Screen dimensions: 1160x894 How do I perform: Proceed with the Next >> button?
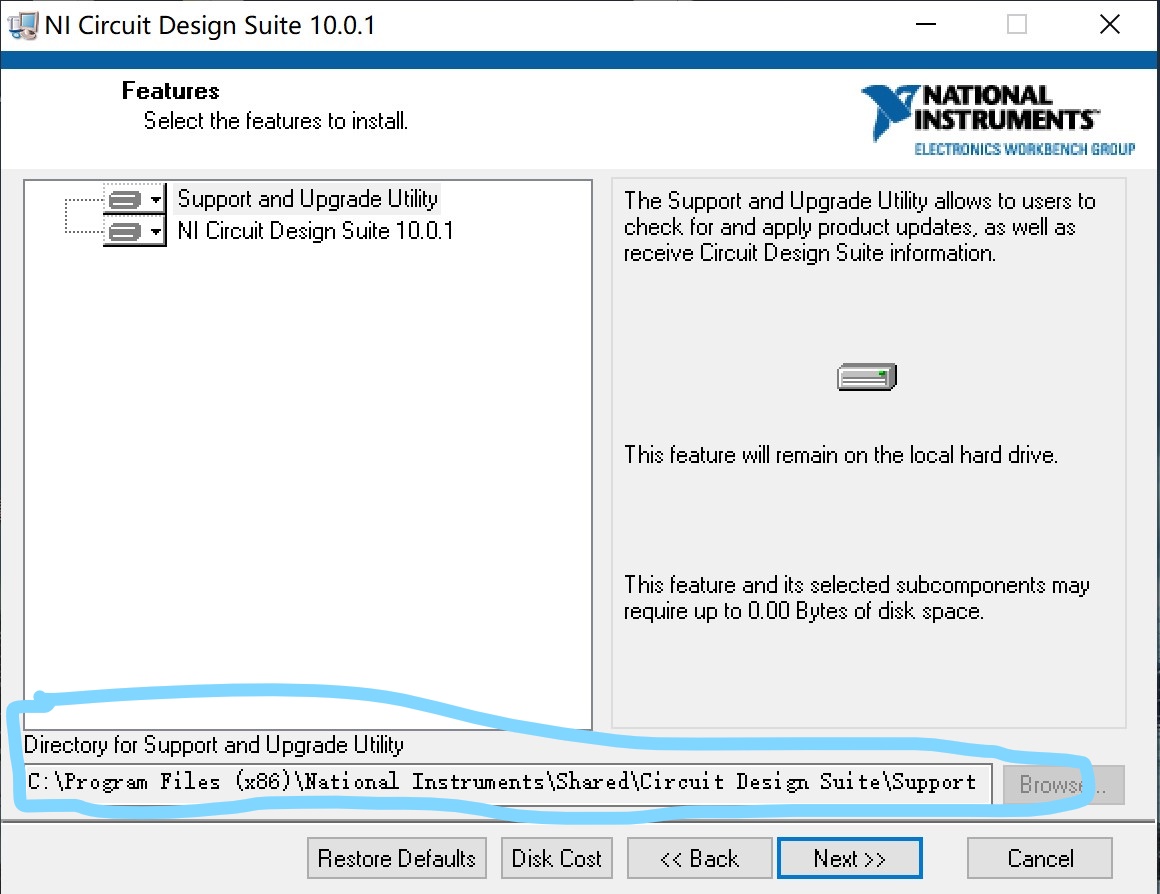849,858
